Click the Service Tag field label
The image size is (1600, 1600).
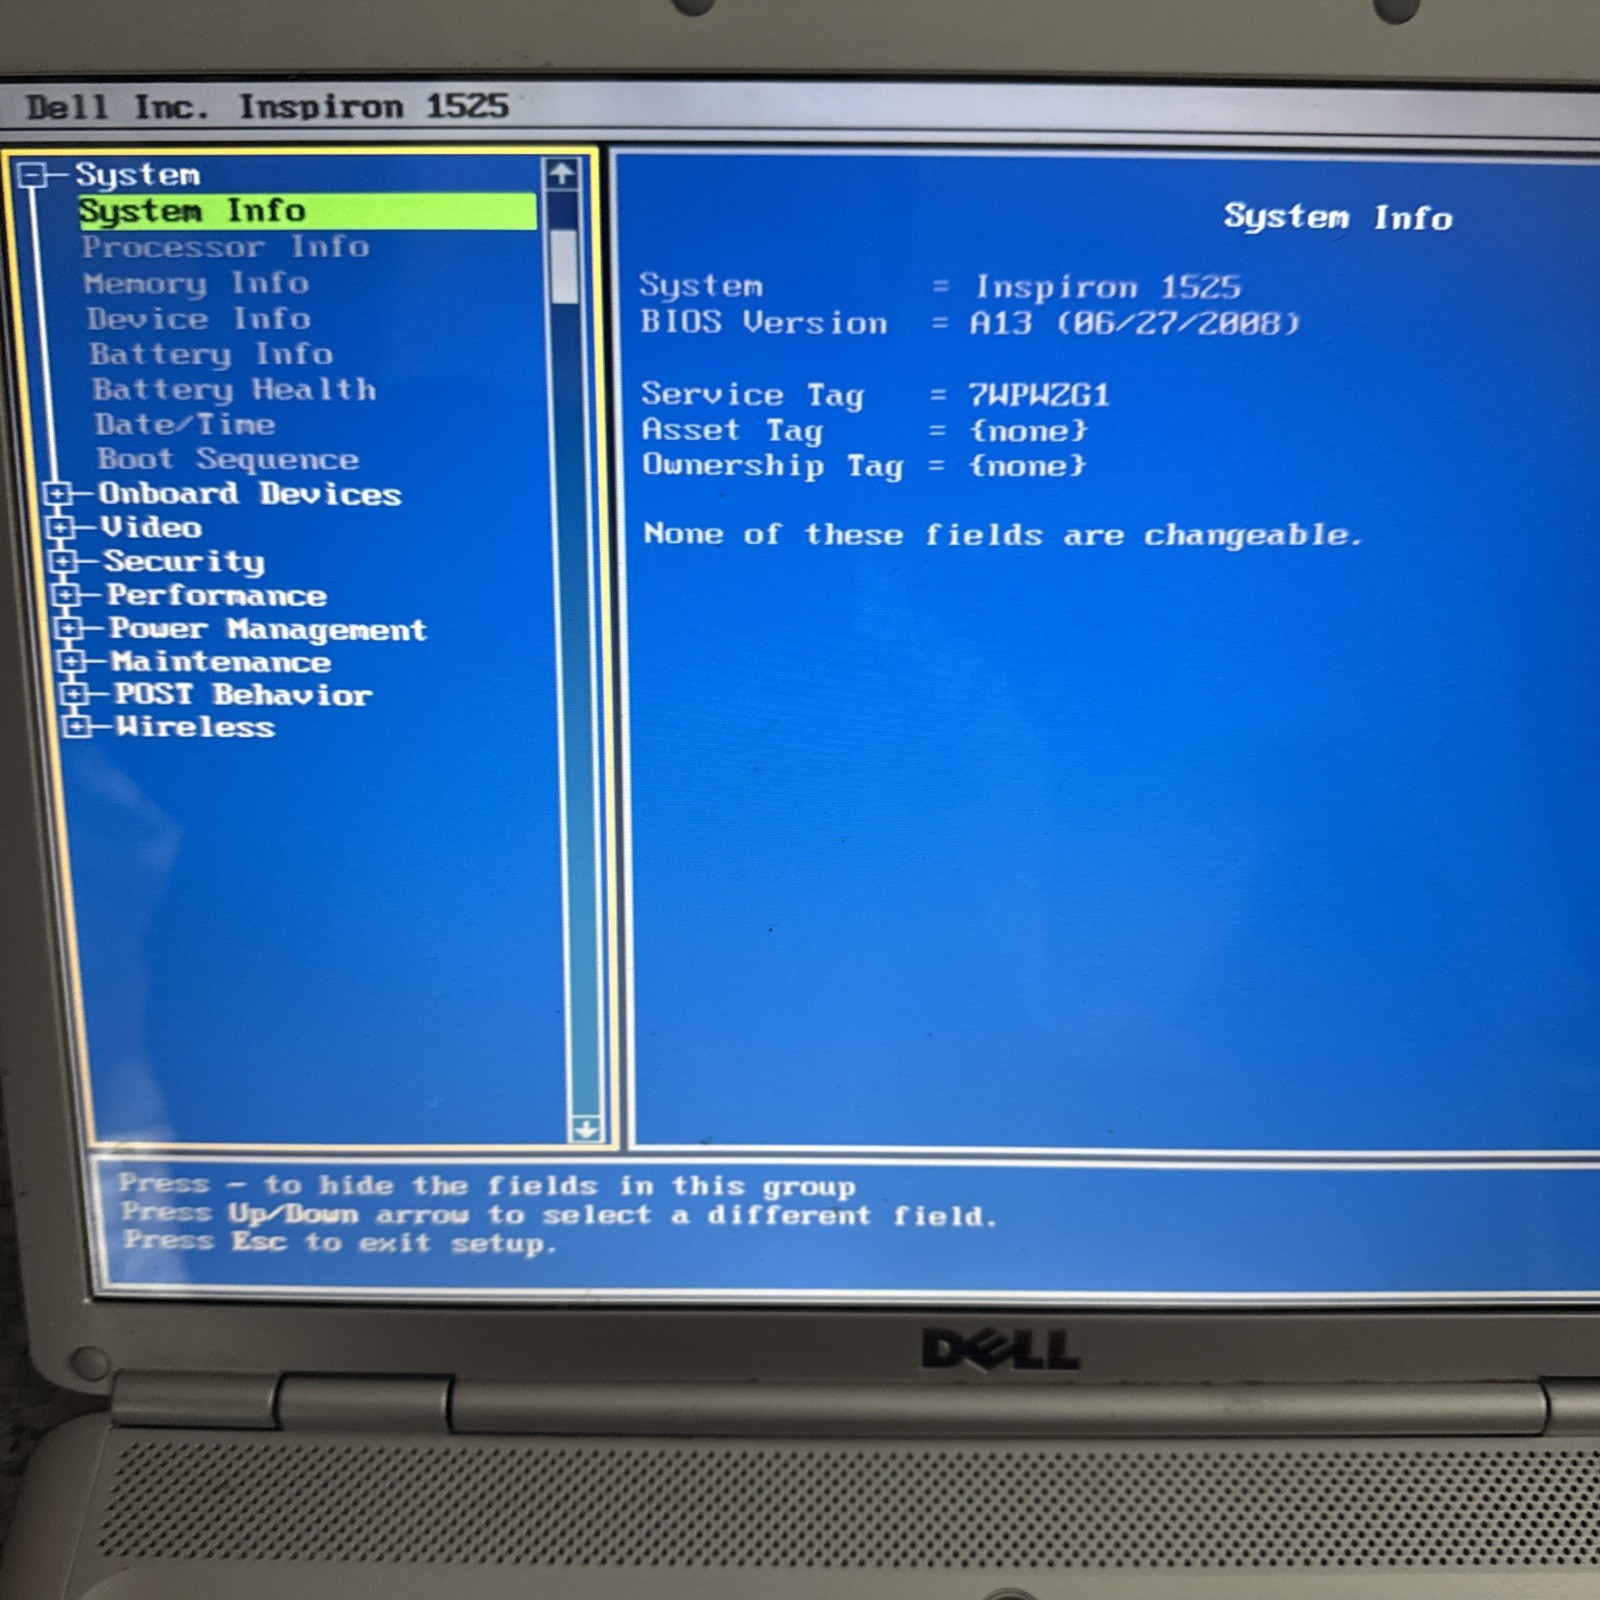(753, 395)
